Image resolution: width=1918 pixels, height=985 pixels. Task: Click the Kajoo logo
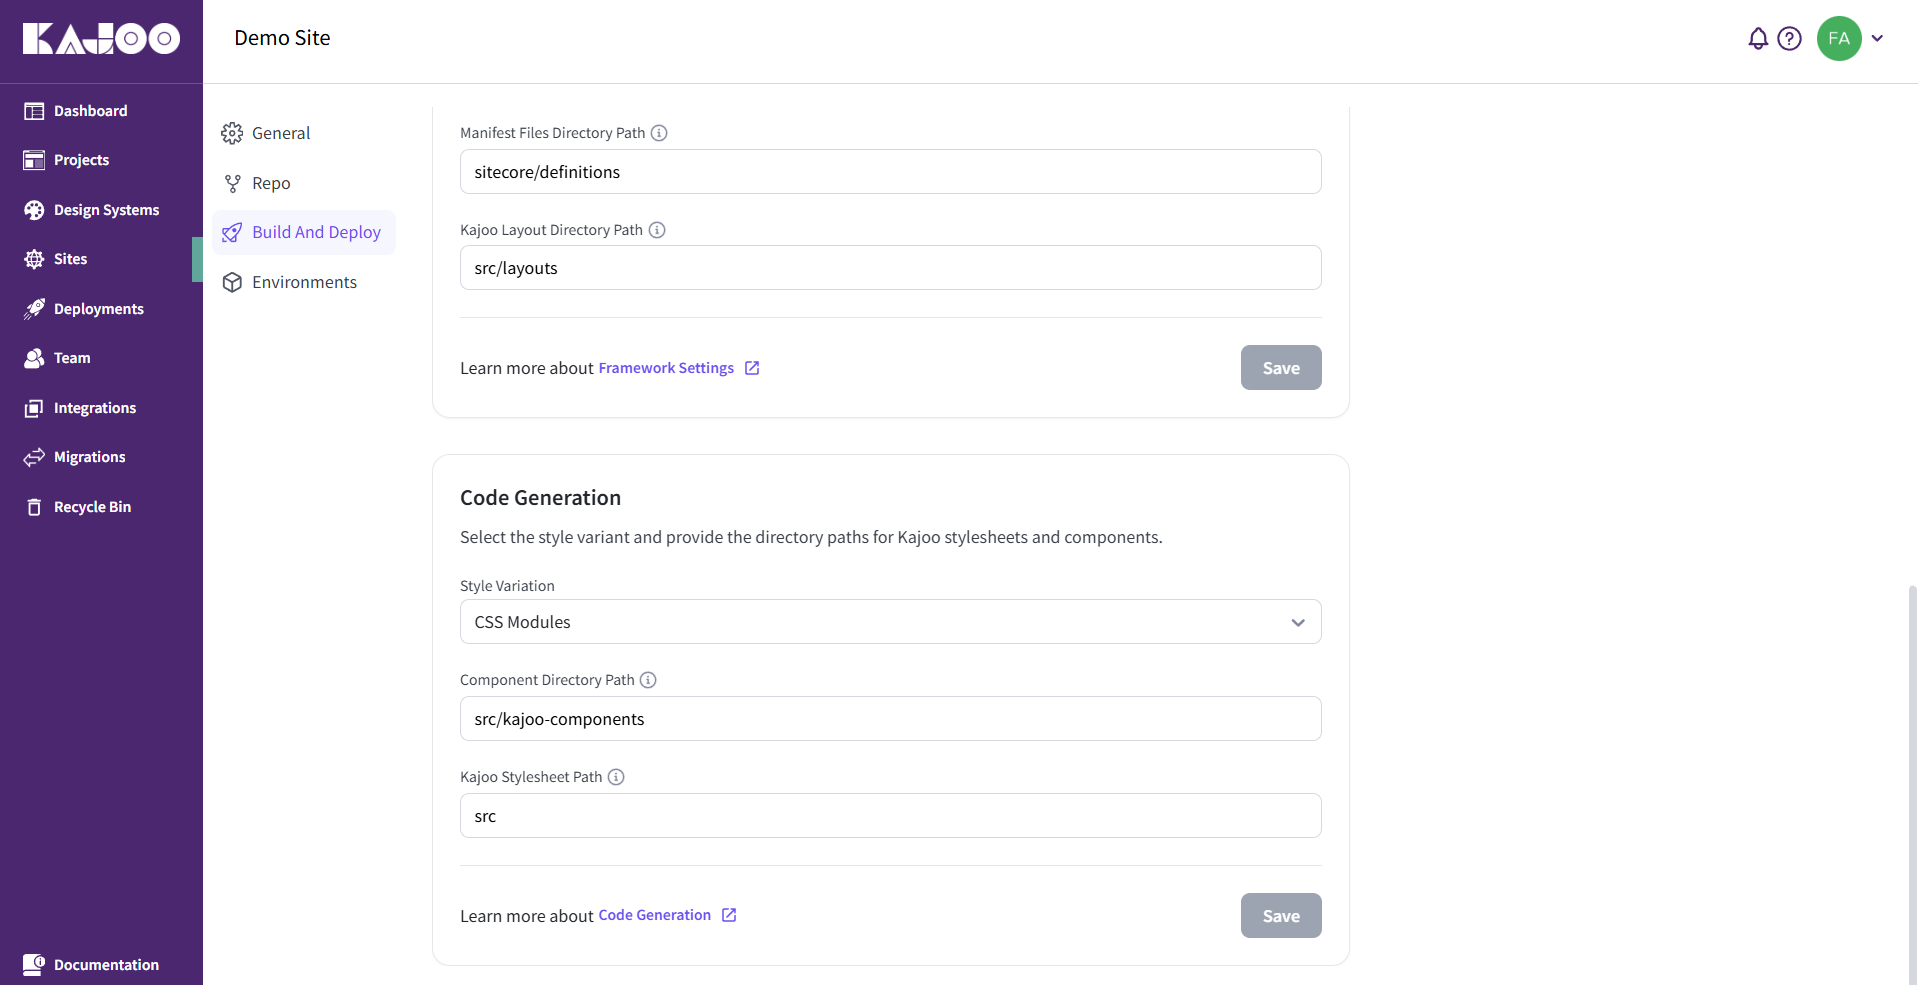101,39
